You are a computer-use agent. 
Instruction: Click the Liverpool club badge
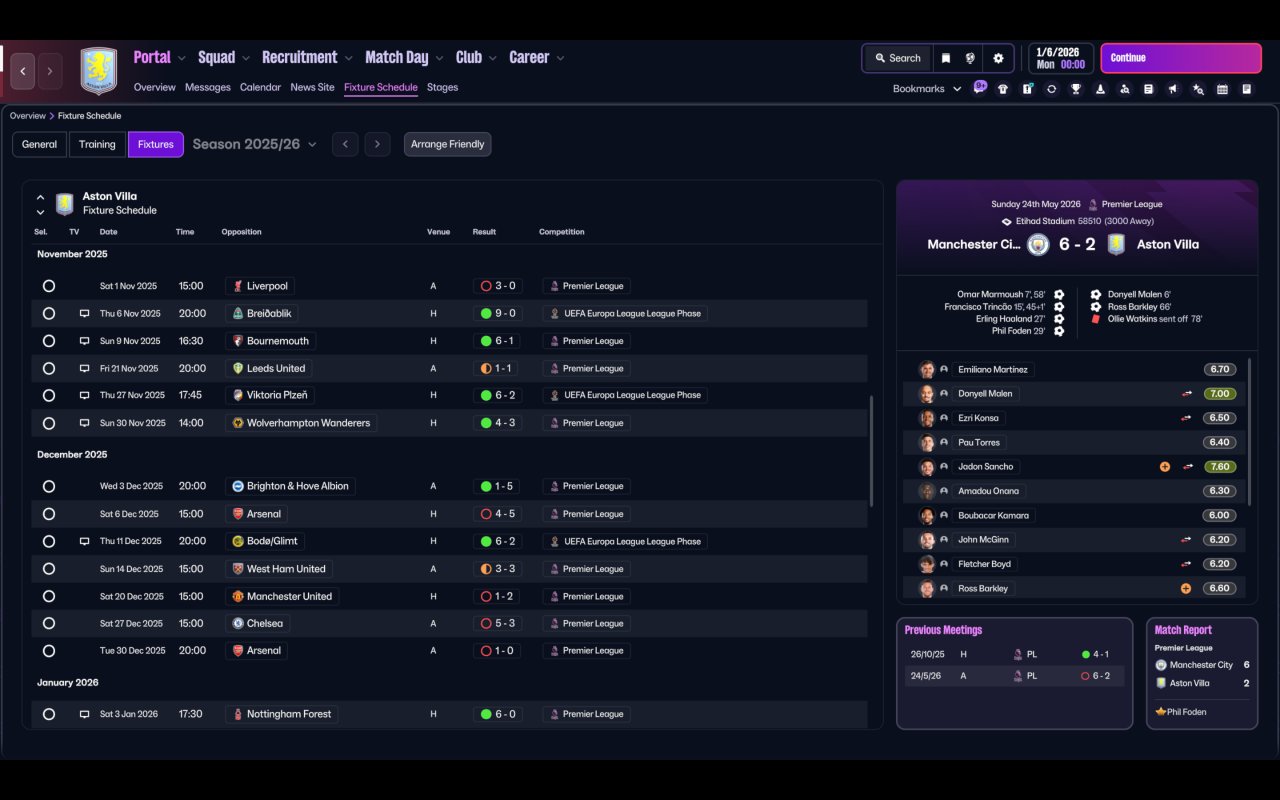[x=238, y=286]
